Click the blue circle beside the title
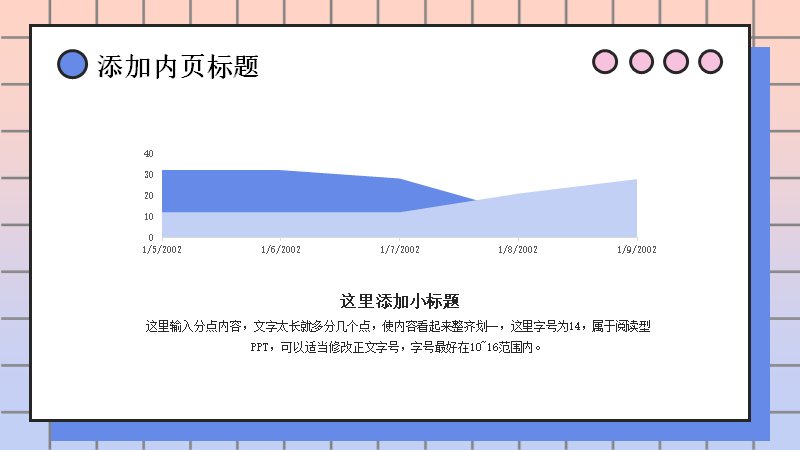 pyautogui.click(x=72, y=64)
